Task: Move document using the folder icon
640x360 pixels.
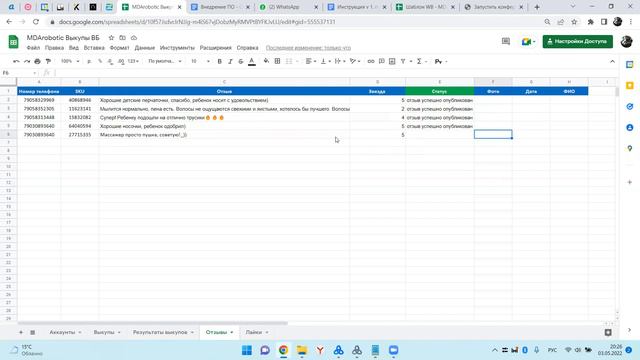Action: click(122, 38)
